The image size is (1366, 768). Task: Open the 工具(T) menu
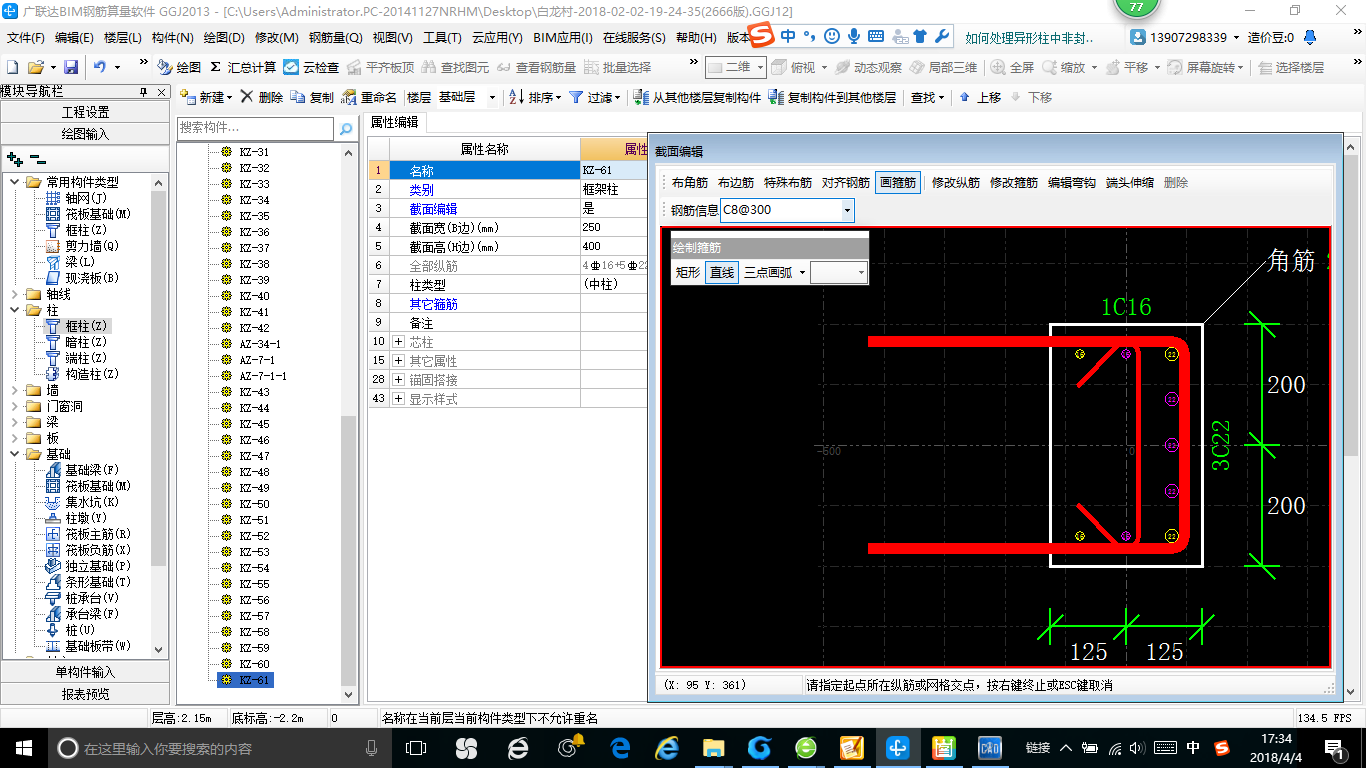[442, 37]
